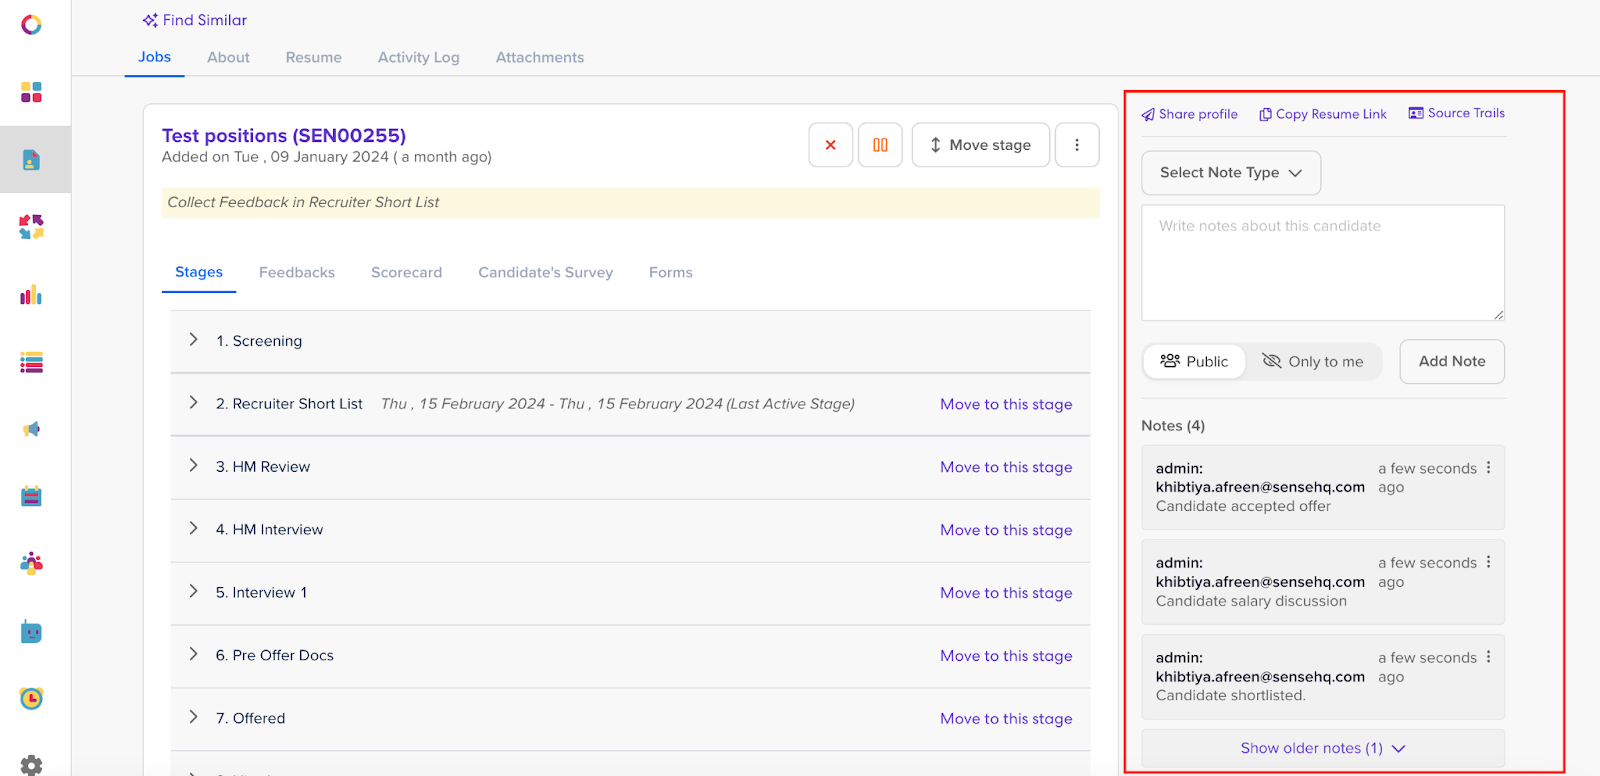Screen dimensions: 1600x776
Task: Move to Recruiter Short List stage
Action: pos(1006,404)
